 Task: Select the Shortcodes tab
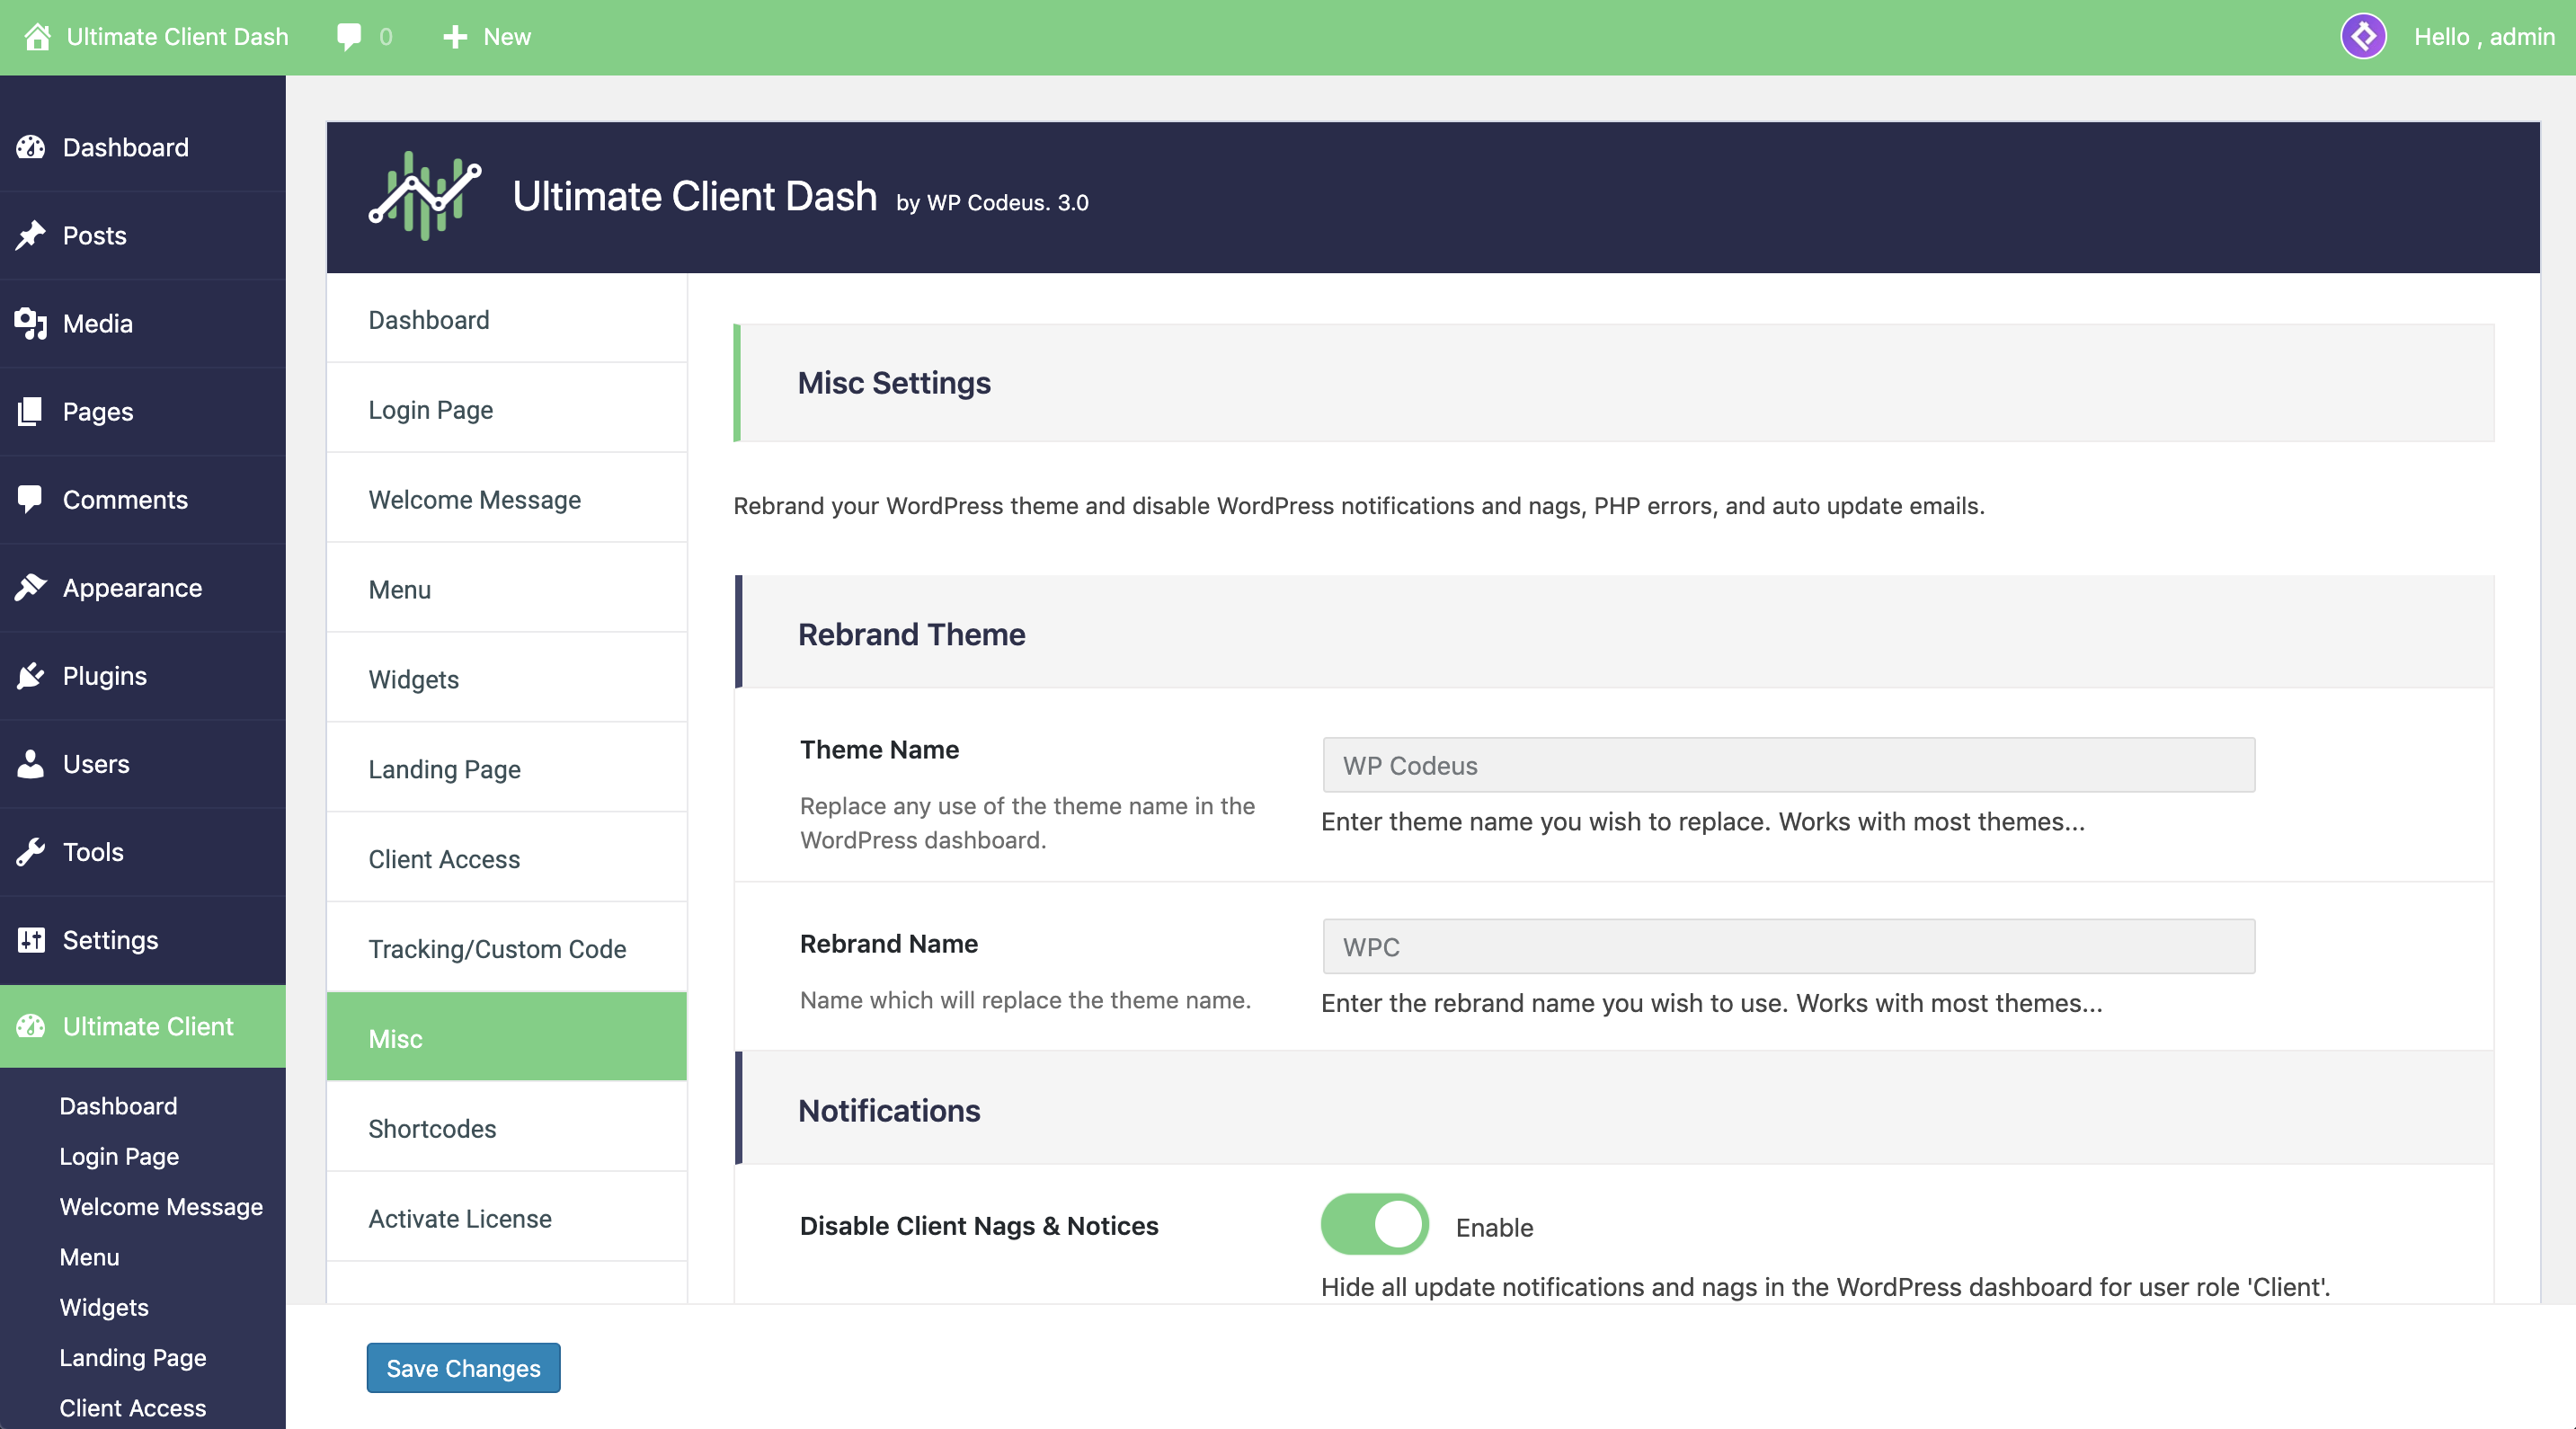pyautogui.click(x=432, y=1129)
